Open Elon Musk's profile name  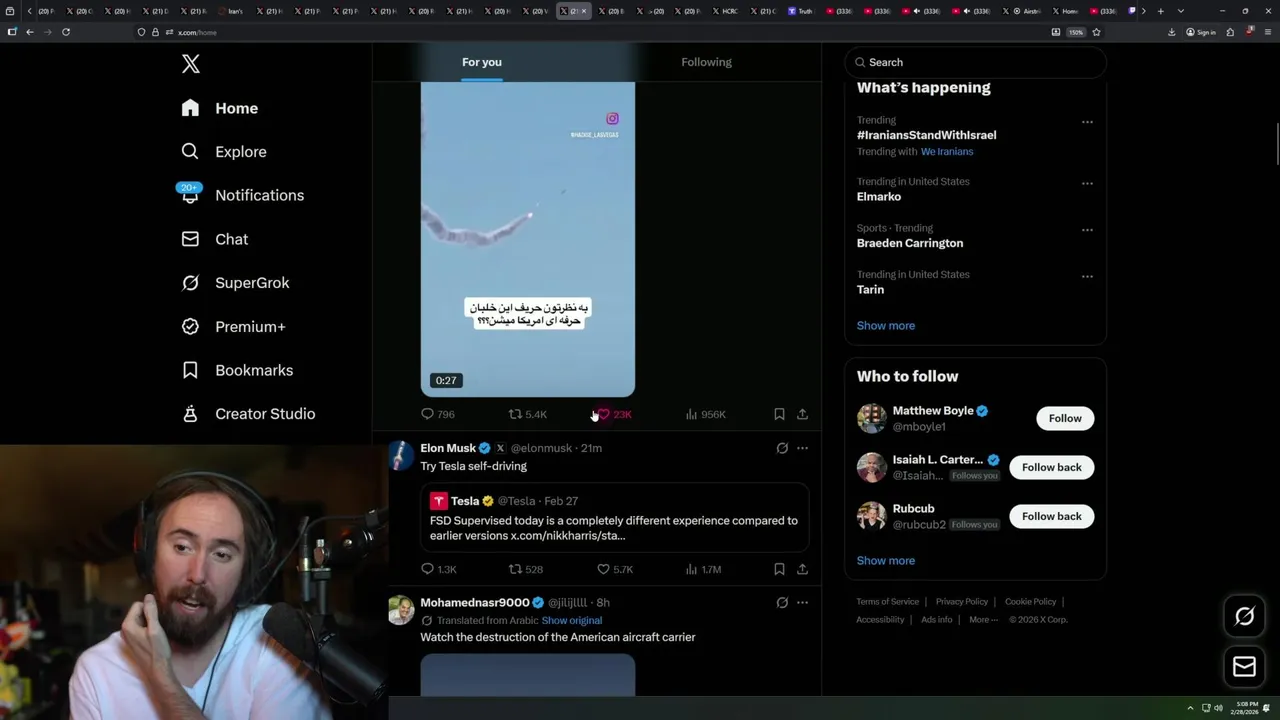pos(448,448)
